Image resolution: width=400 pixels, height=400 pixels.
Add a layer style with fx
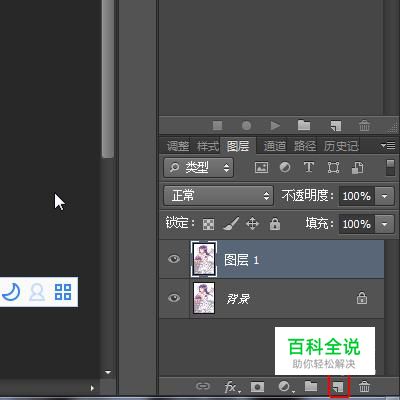click(x=232, y=387)
